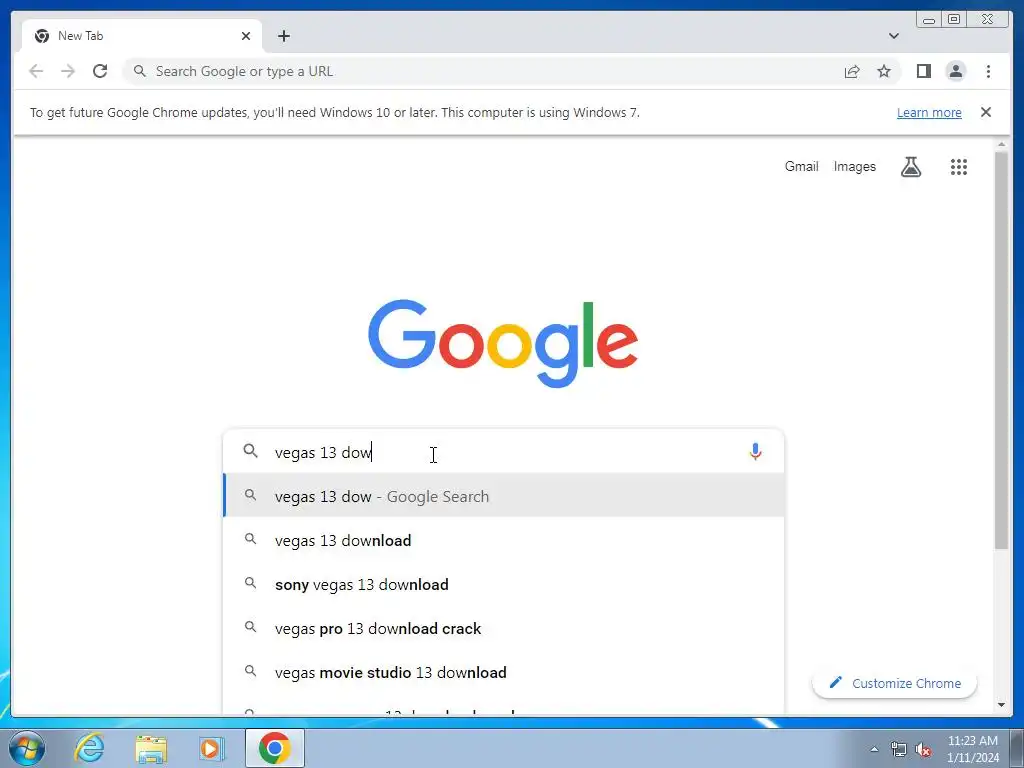Click inside the Google search box

[504, 452]
